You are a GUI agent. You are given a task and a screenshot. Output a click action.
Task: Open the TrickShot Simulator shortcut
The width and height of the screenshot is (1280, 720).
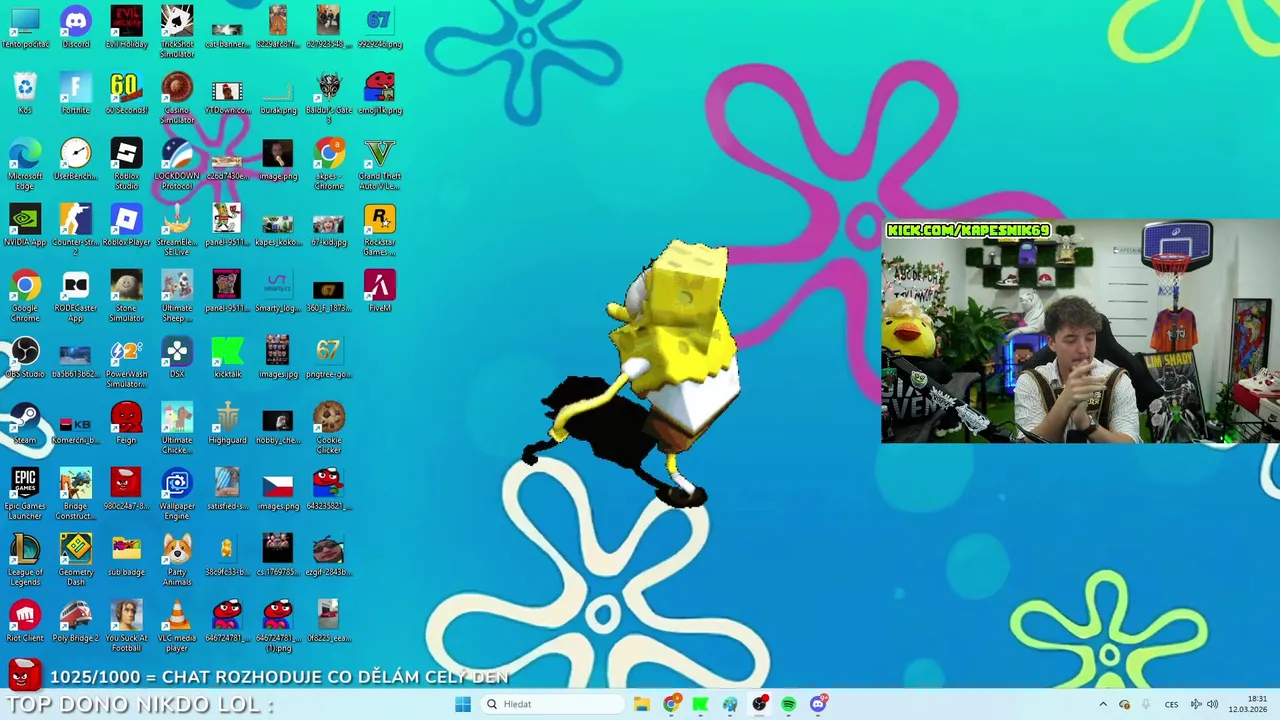click(177, 32)
